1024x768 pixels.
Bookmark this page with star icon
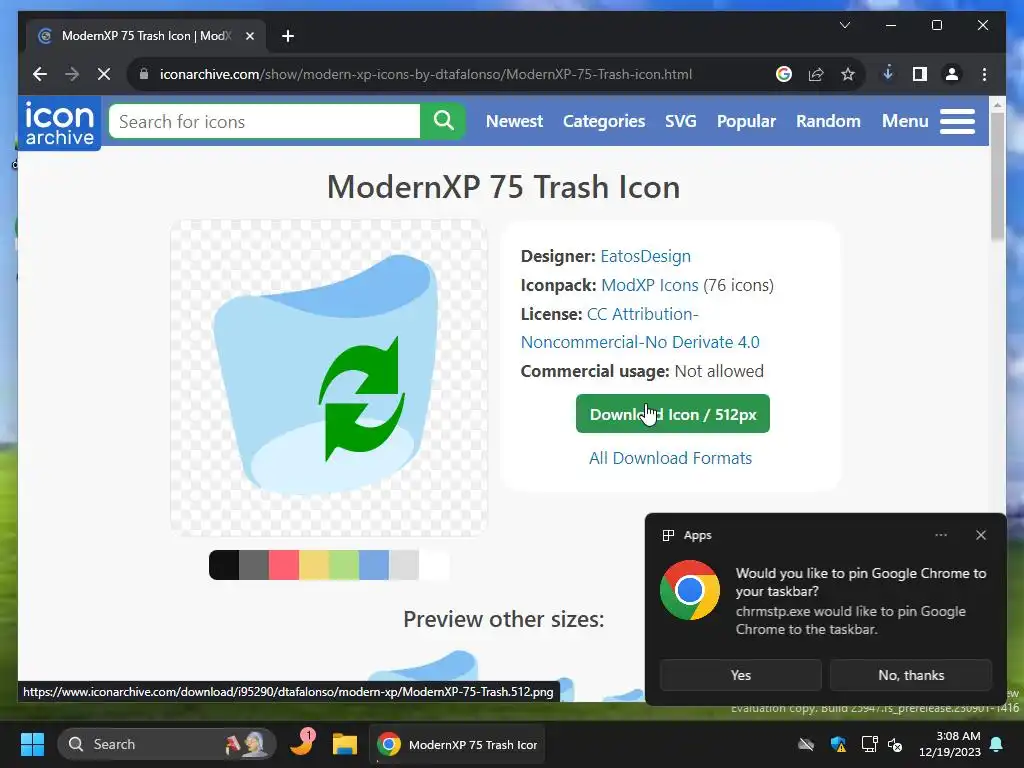coord(848,74)
